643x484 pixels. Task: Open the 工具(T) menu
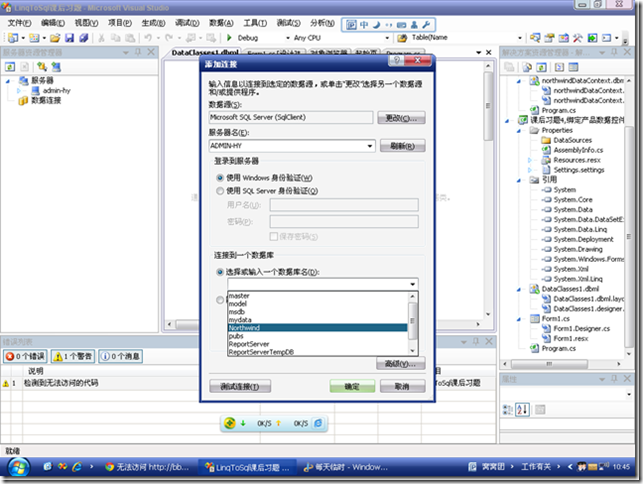pyautogui.click(x=255, y=23)
